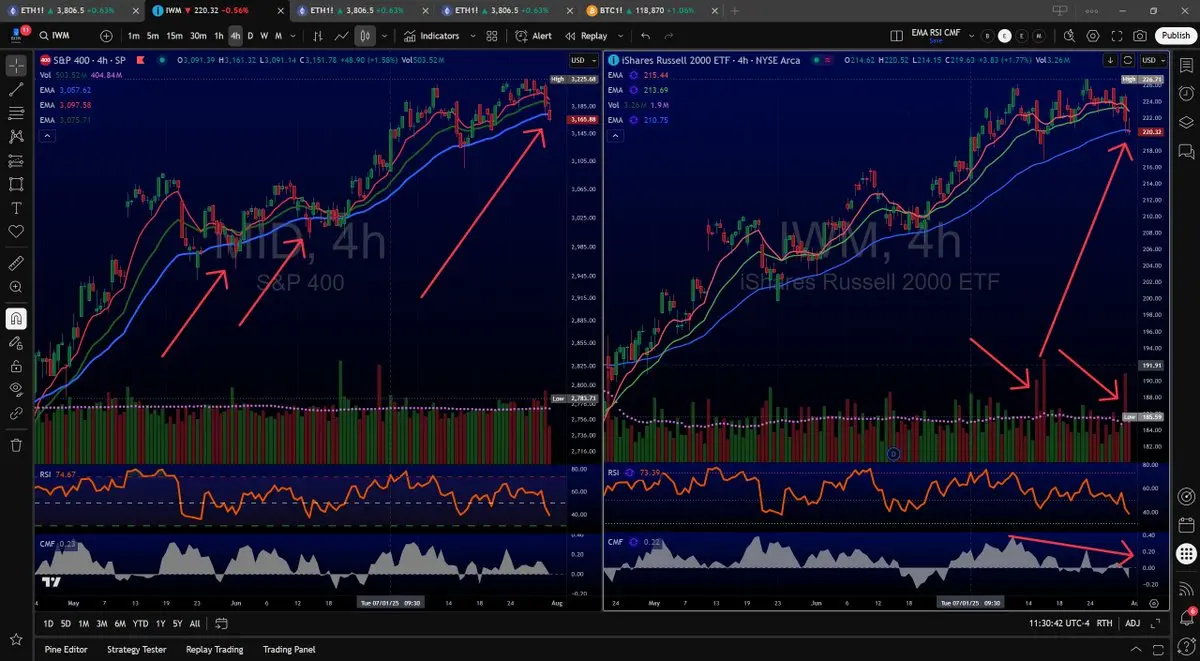Image resolution: width=1200 pixels, height=661 pixels.
Task: Open USD currency dropdown on IWM chart
Action: (x=1154, y=60)
